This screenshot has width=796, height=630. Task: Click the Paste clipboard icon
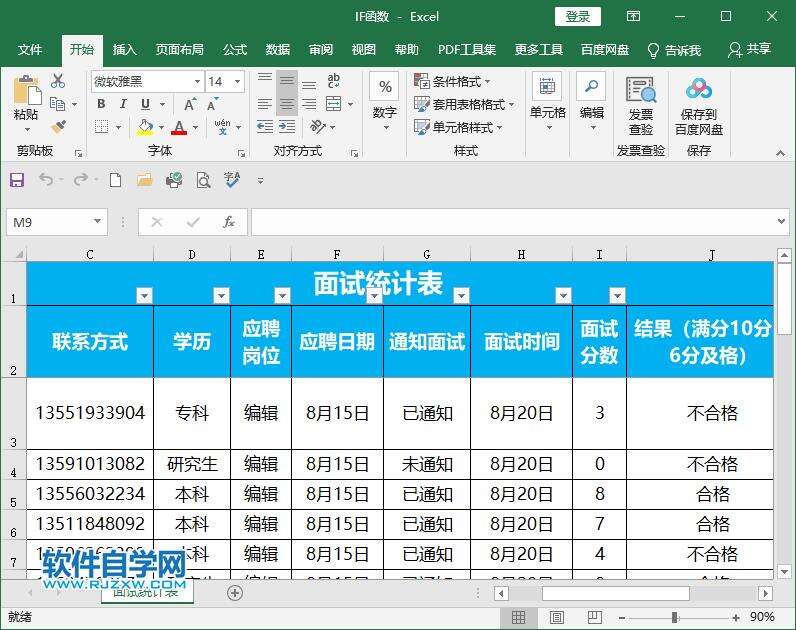pyautogui.click(x=26, y=91)
